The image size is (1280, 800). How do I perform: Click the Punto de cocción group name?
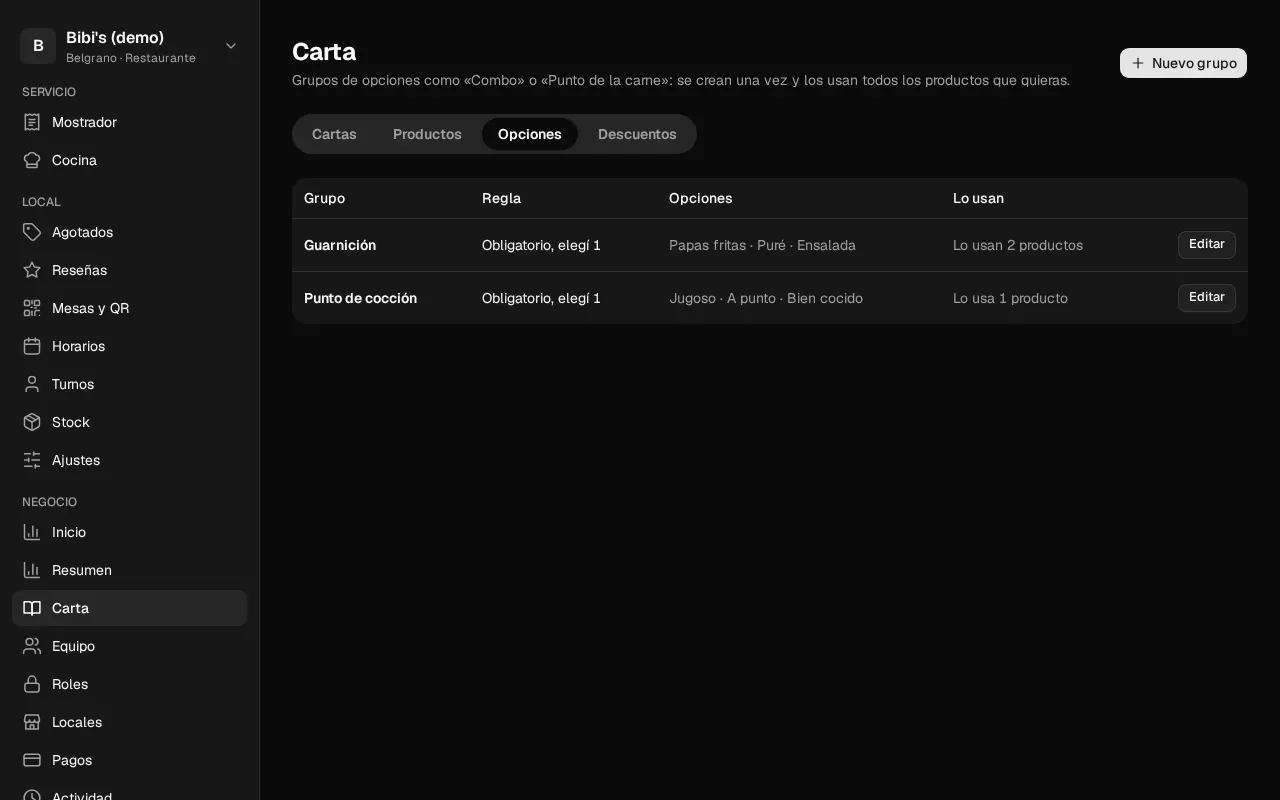[360, 298]
